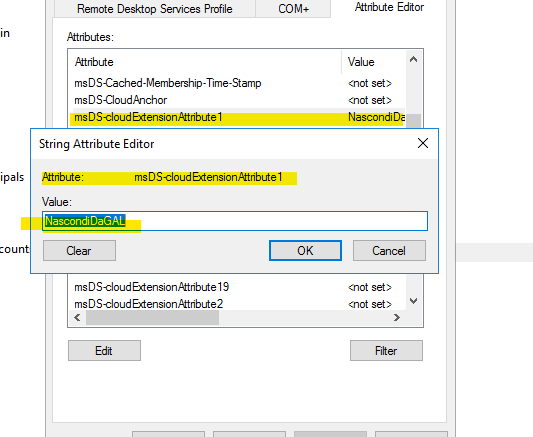Image resolution: width=533 pixels, height=437 pixels.
Task: Switch to the COM+ tab
Action: coord(293,8)
